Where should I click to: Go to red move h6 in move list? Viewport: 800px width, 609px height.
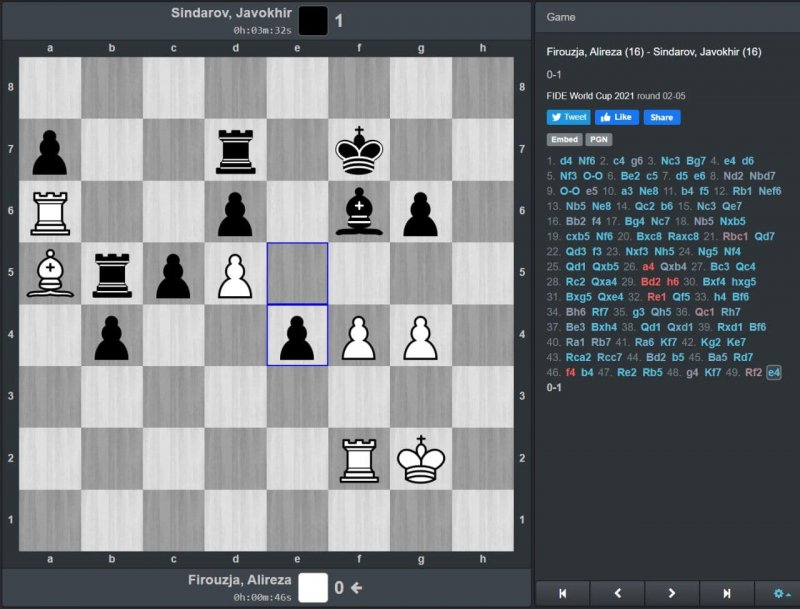click(672, 282)
